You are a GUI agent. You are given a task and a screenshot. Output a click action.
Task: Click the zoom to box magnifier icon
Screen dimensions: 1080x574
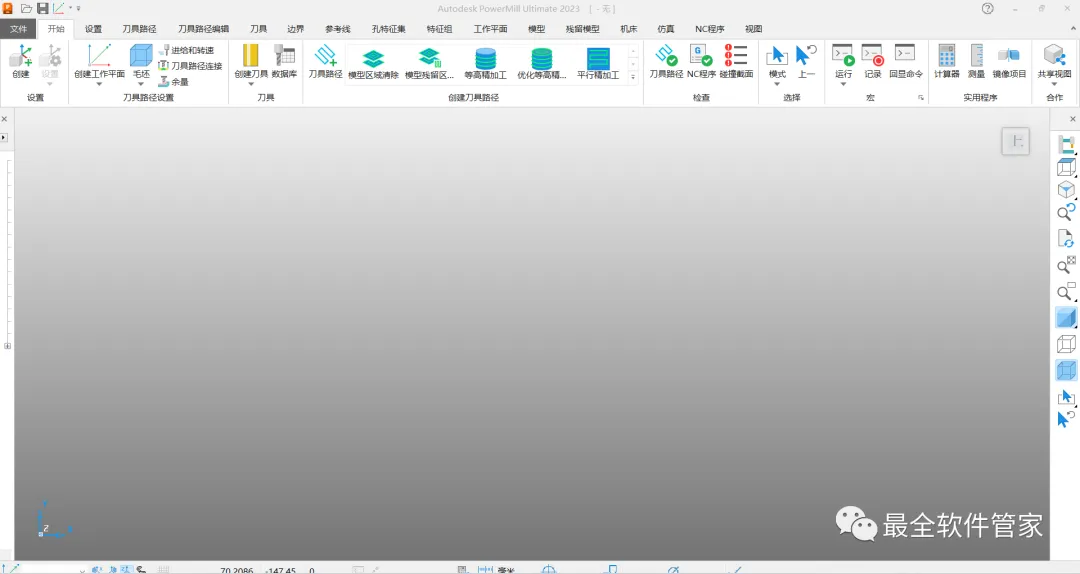pyautogui.click(x=1066, y=292)
